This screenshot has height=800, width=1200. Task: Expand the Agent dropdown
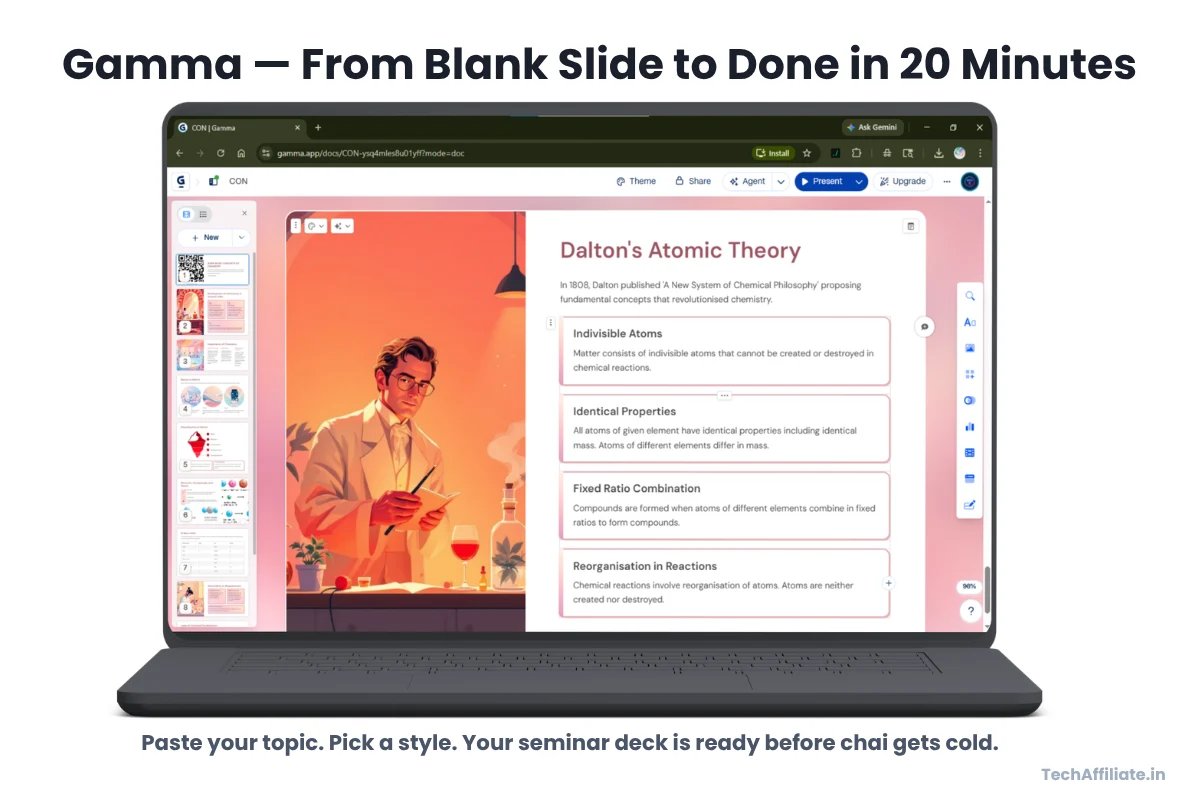click(782, 181)
